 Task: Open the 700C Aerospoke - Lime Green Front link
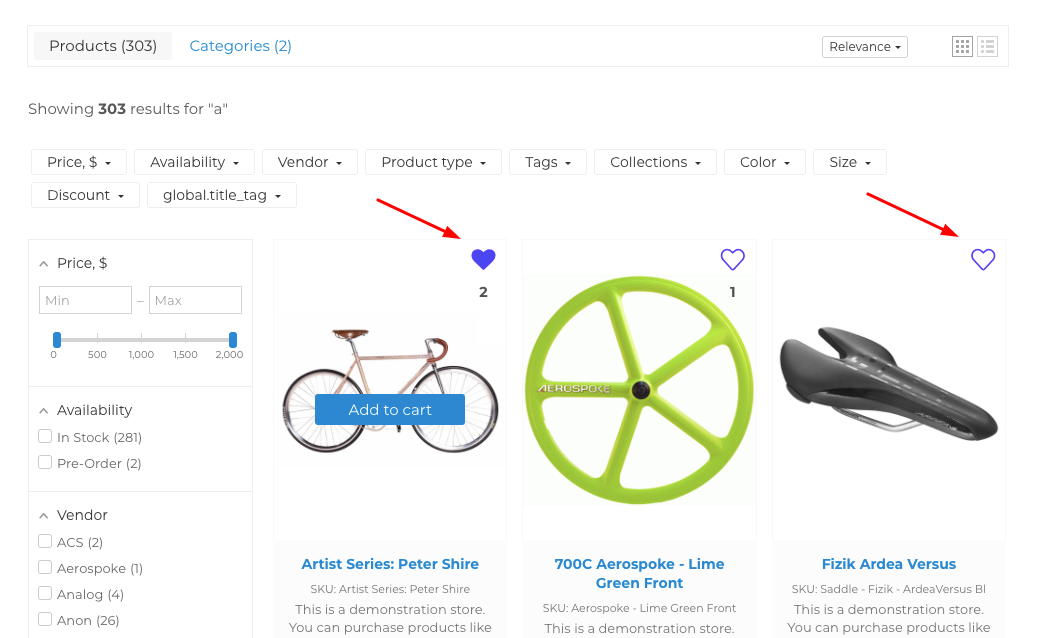(x=639, y=573)
